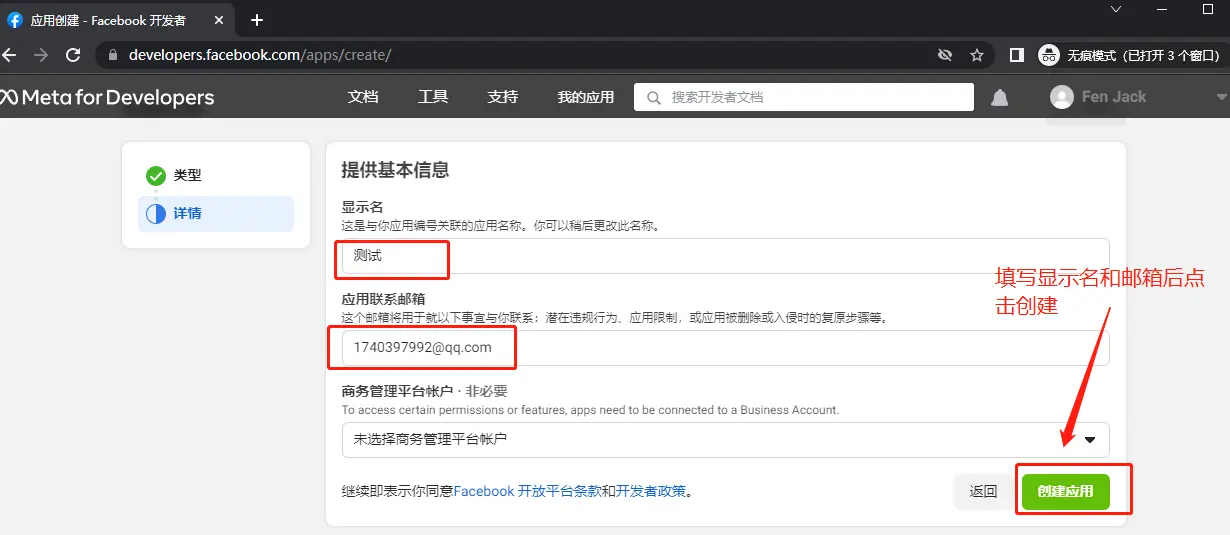The image size is (1230, 535).
Task: Open the tab search chevron in title bar
Action: [1117, 8]
